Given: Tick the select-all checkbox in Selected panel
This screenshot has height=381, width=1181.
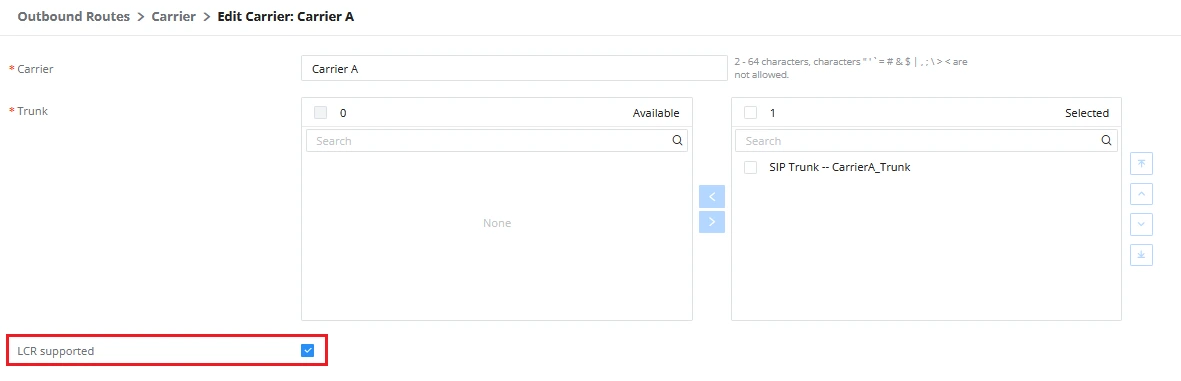Looking at the screenshot, I should (750, 113).
